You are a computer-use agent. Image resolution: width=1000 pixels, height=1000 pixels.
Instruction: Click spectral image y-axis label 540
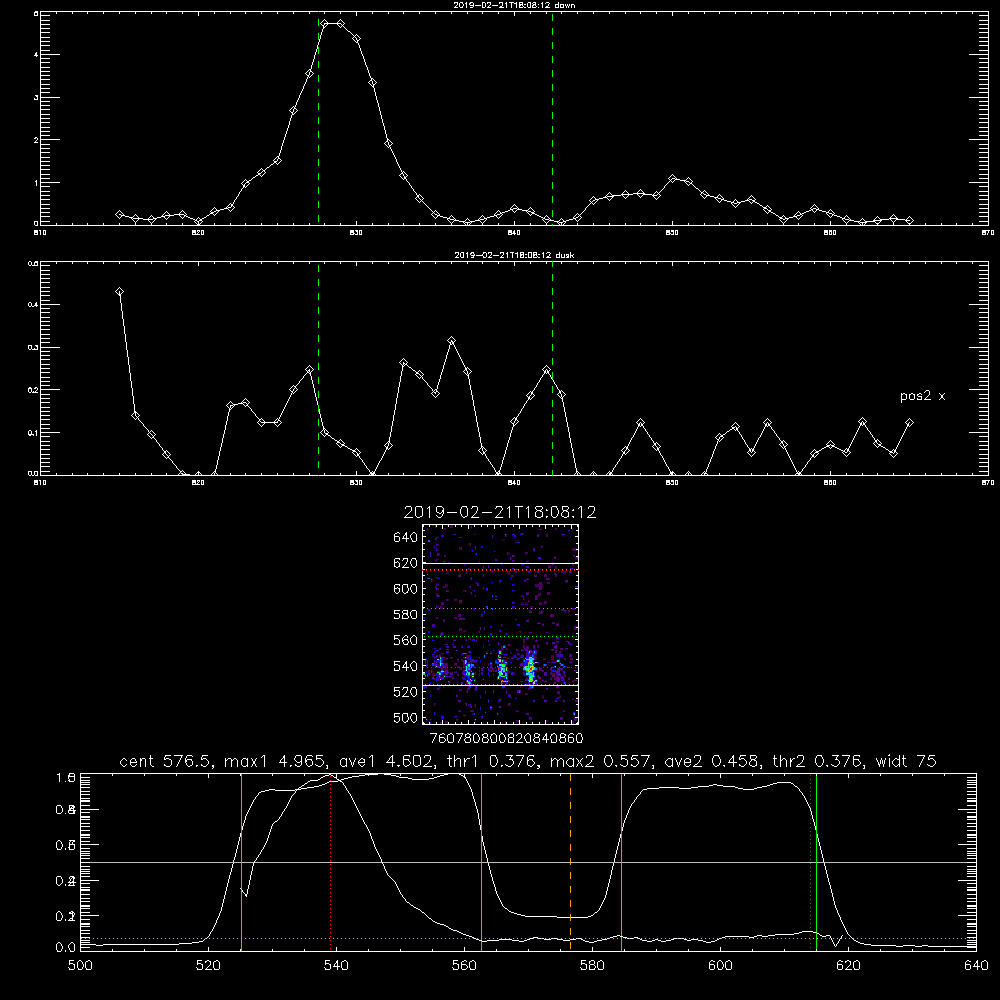tap(405, 666)
